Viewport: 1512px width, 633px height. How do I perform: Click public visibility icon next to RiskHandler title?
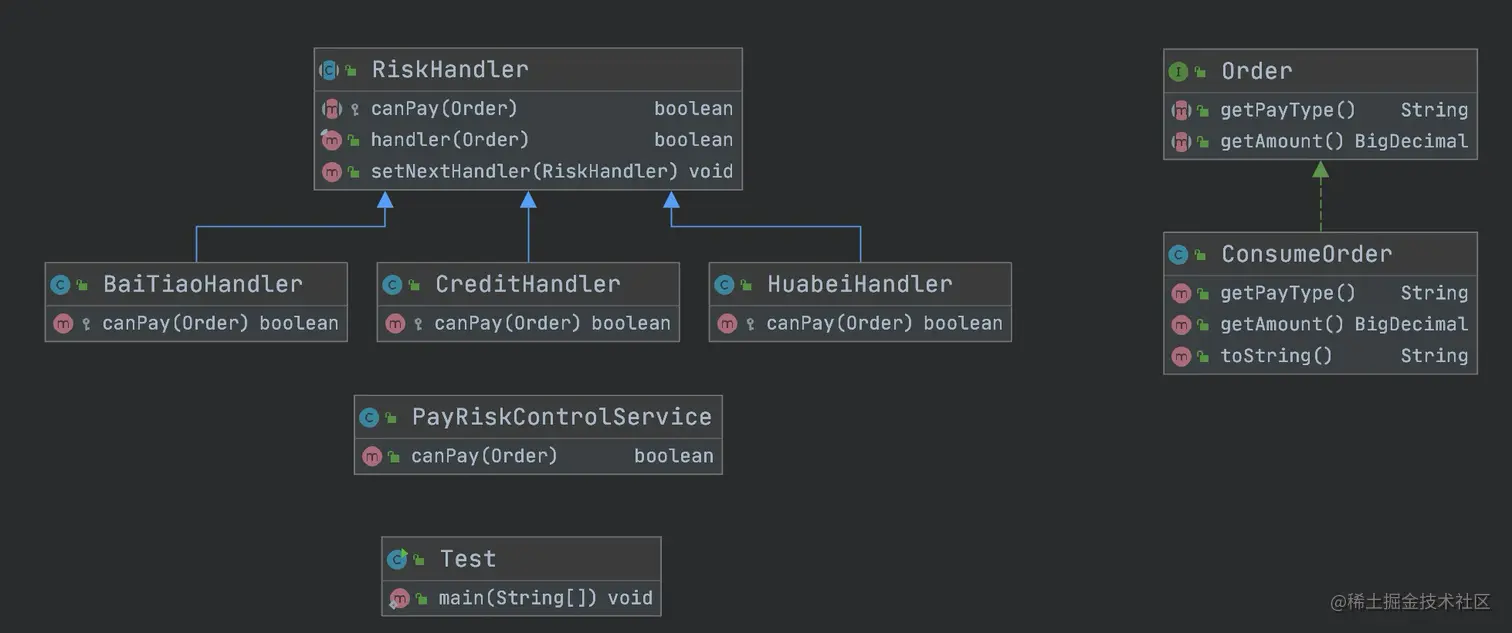pos(351,71)
